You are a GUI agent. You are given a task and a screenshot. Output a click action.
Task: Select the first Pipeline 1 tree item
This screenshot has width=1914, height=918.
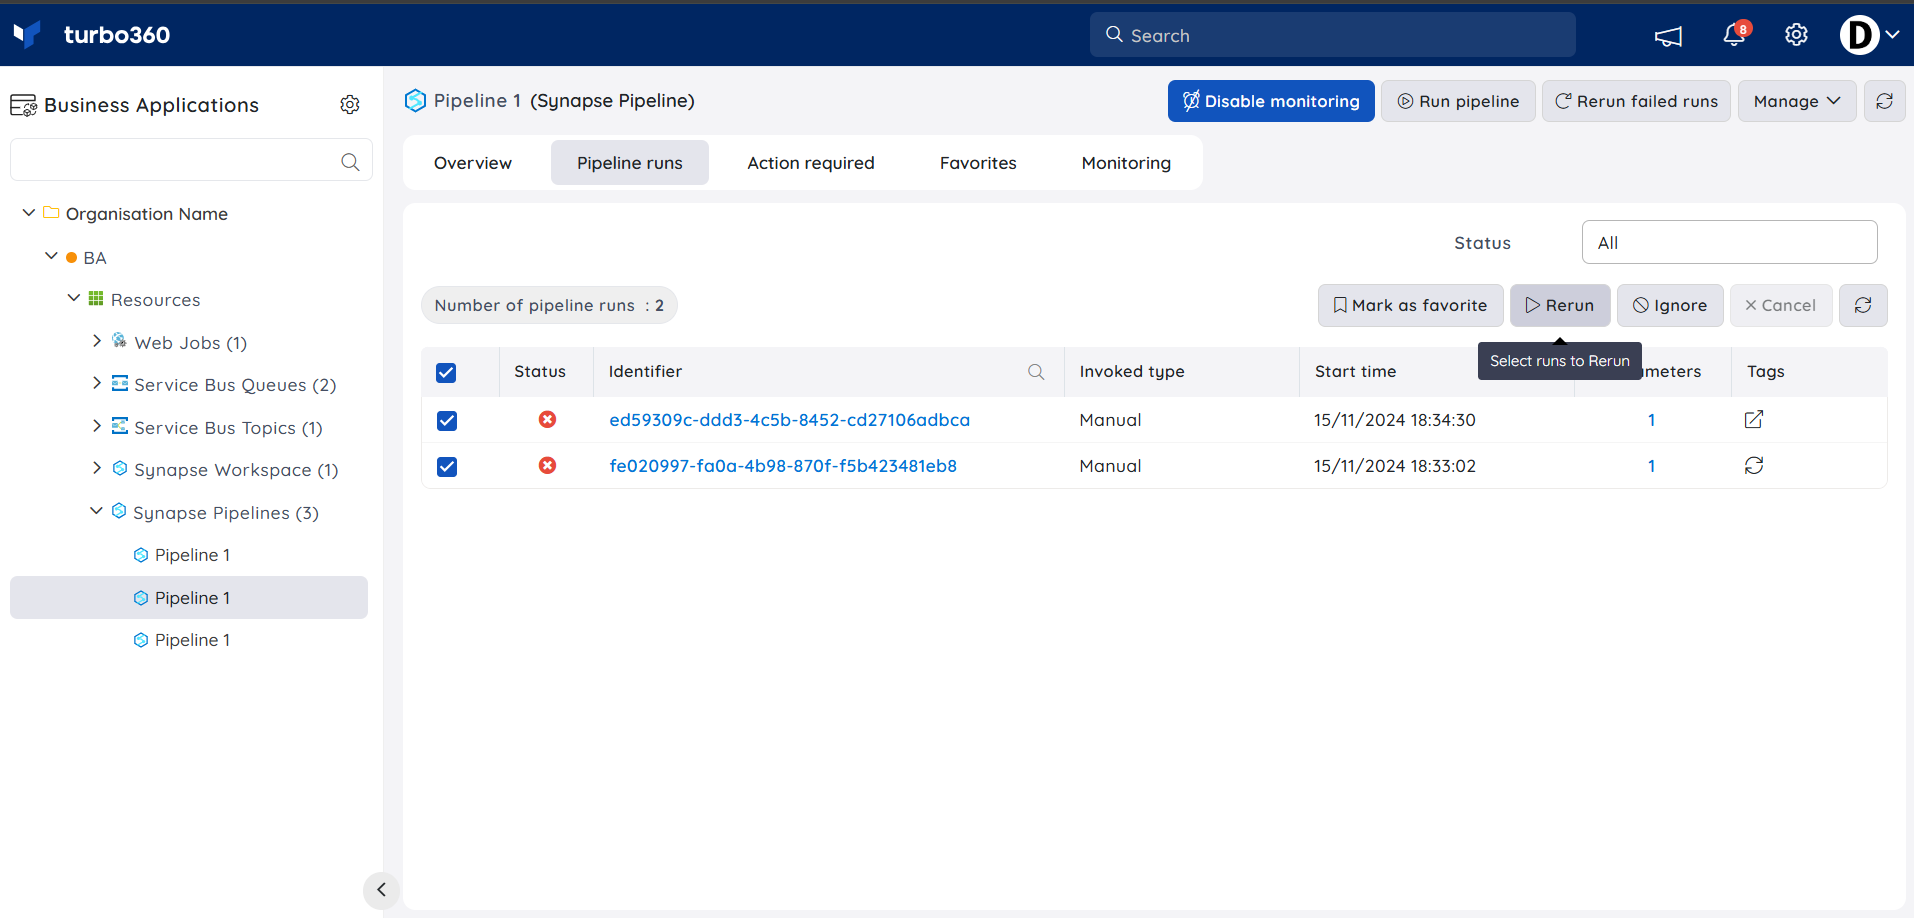coord(192,555)
